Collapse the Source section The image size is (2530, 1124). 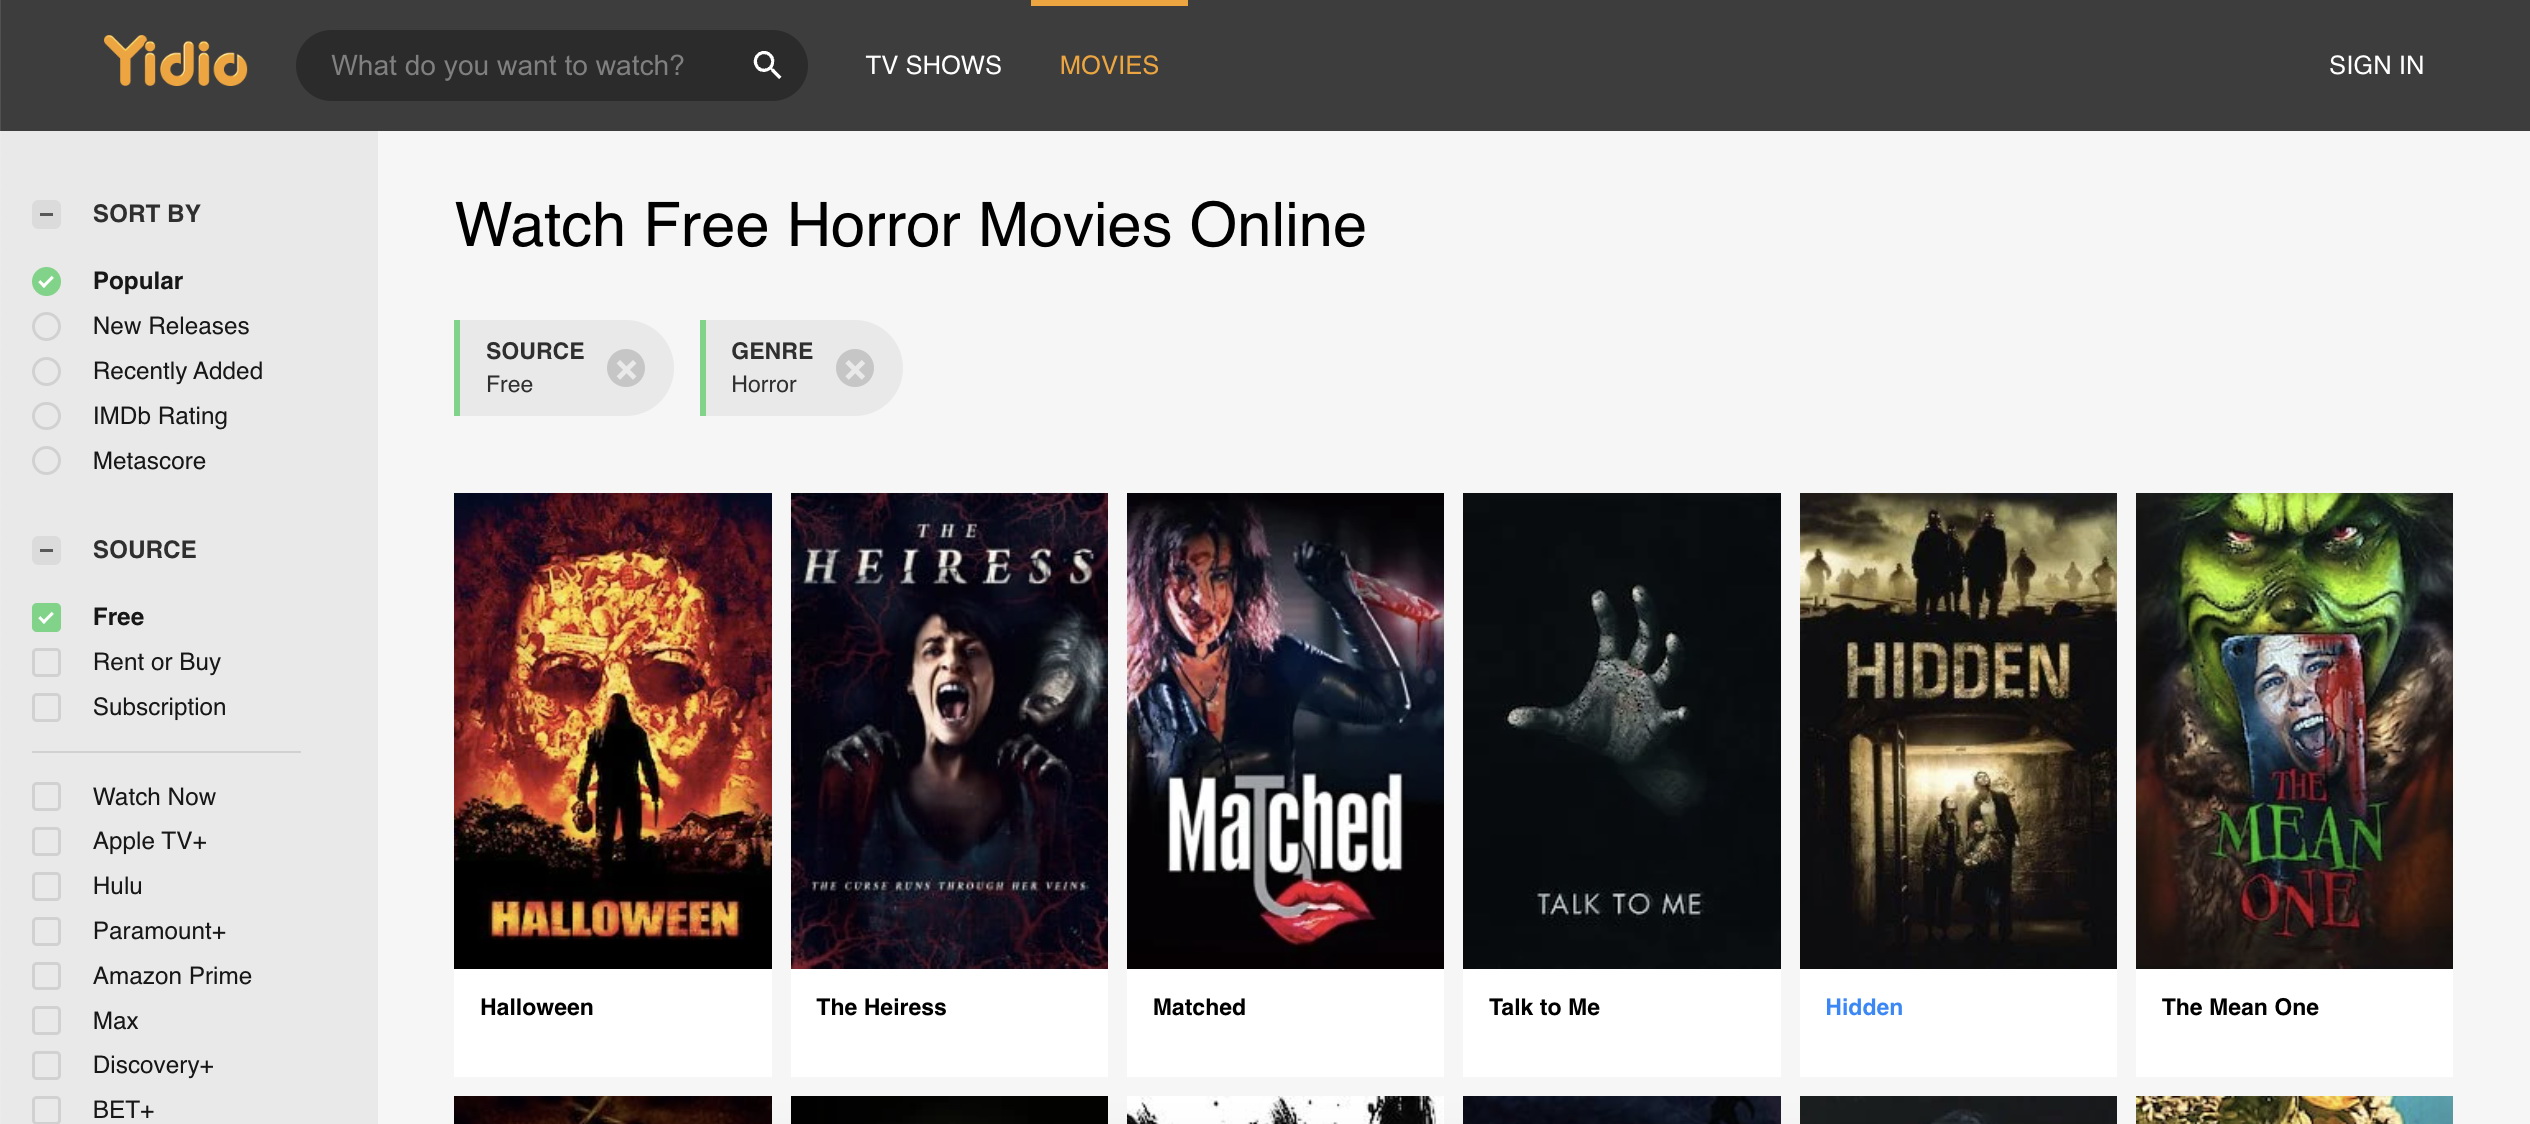[46, 550]
